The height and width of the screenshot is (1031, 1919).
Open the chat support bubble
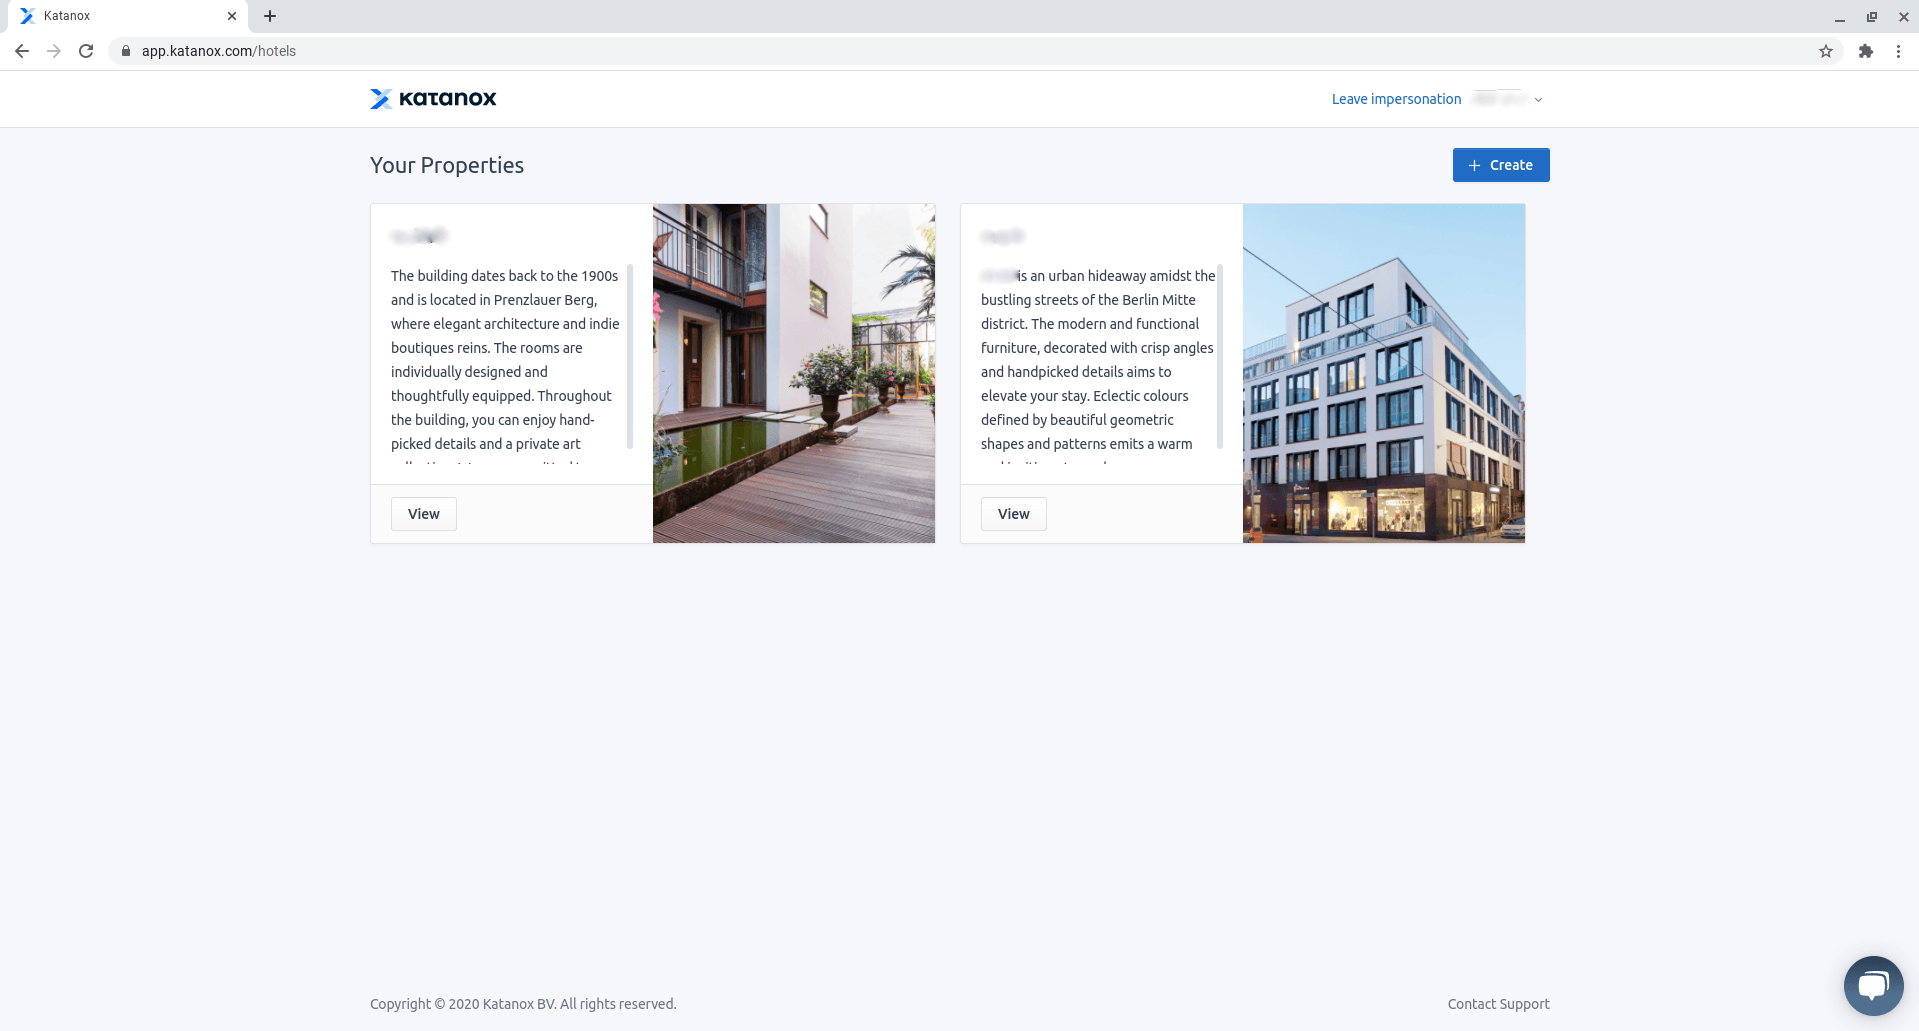click(1873, 985)
